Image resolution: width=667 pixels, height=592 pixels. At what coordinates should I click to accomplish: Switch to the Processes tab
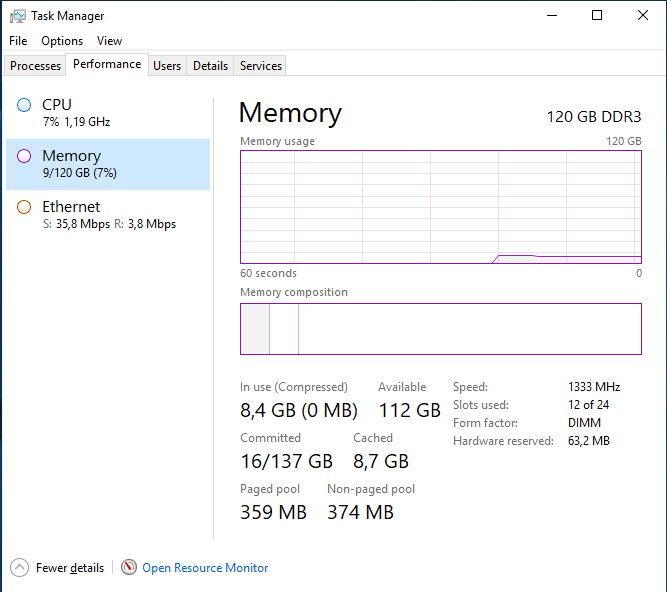(36, 66)
